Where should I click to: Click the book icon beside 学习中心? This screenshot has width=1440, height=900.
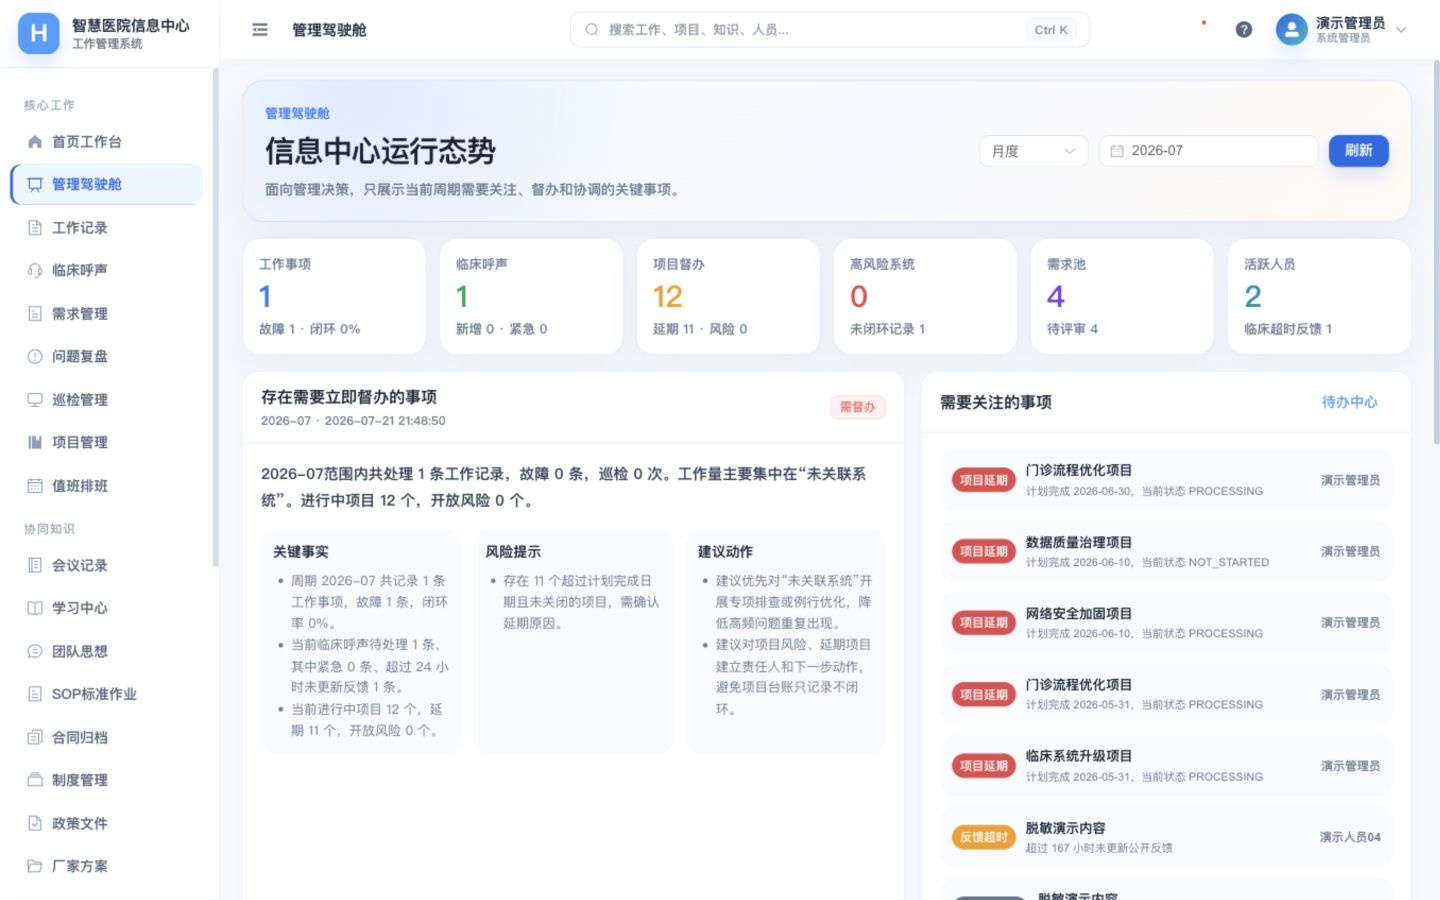point(35,608)
